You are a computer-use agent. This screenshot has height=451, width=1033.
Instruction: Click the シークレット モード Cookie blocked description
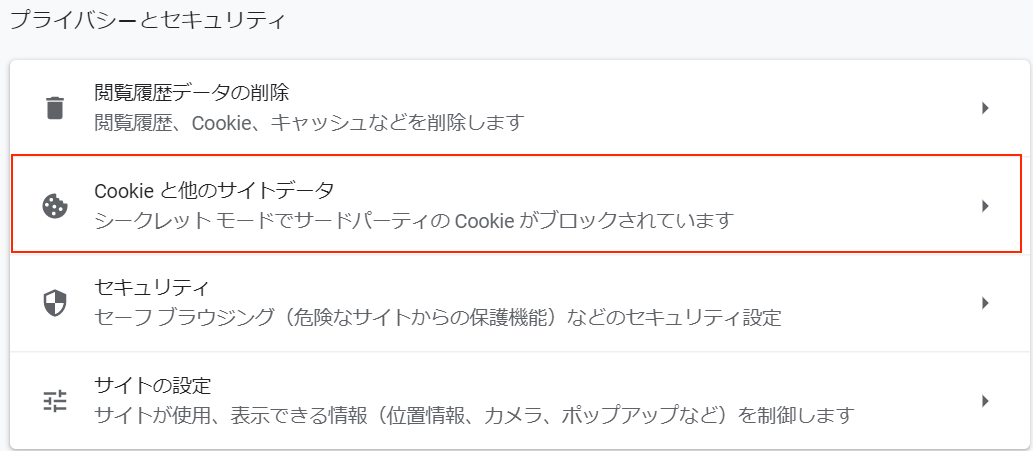point(414,221)
